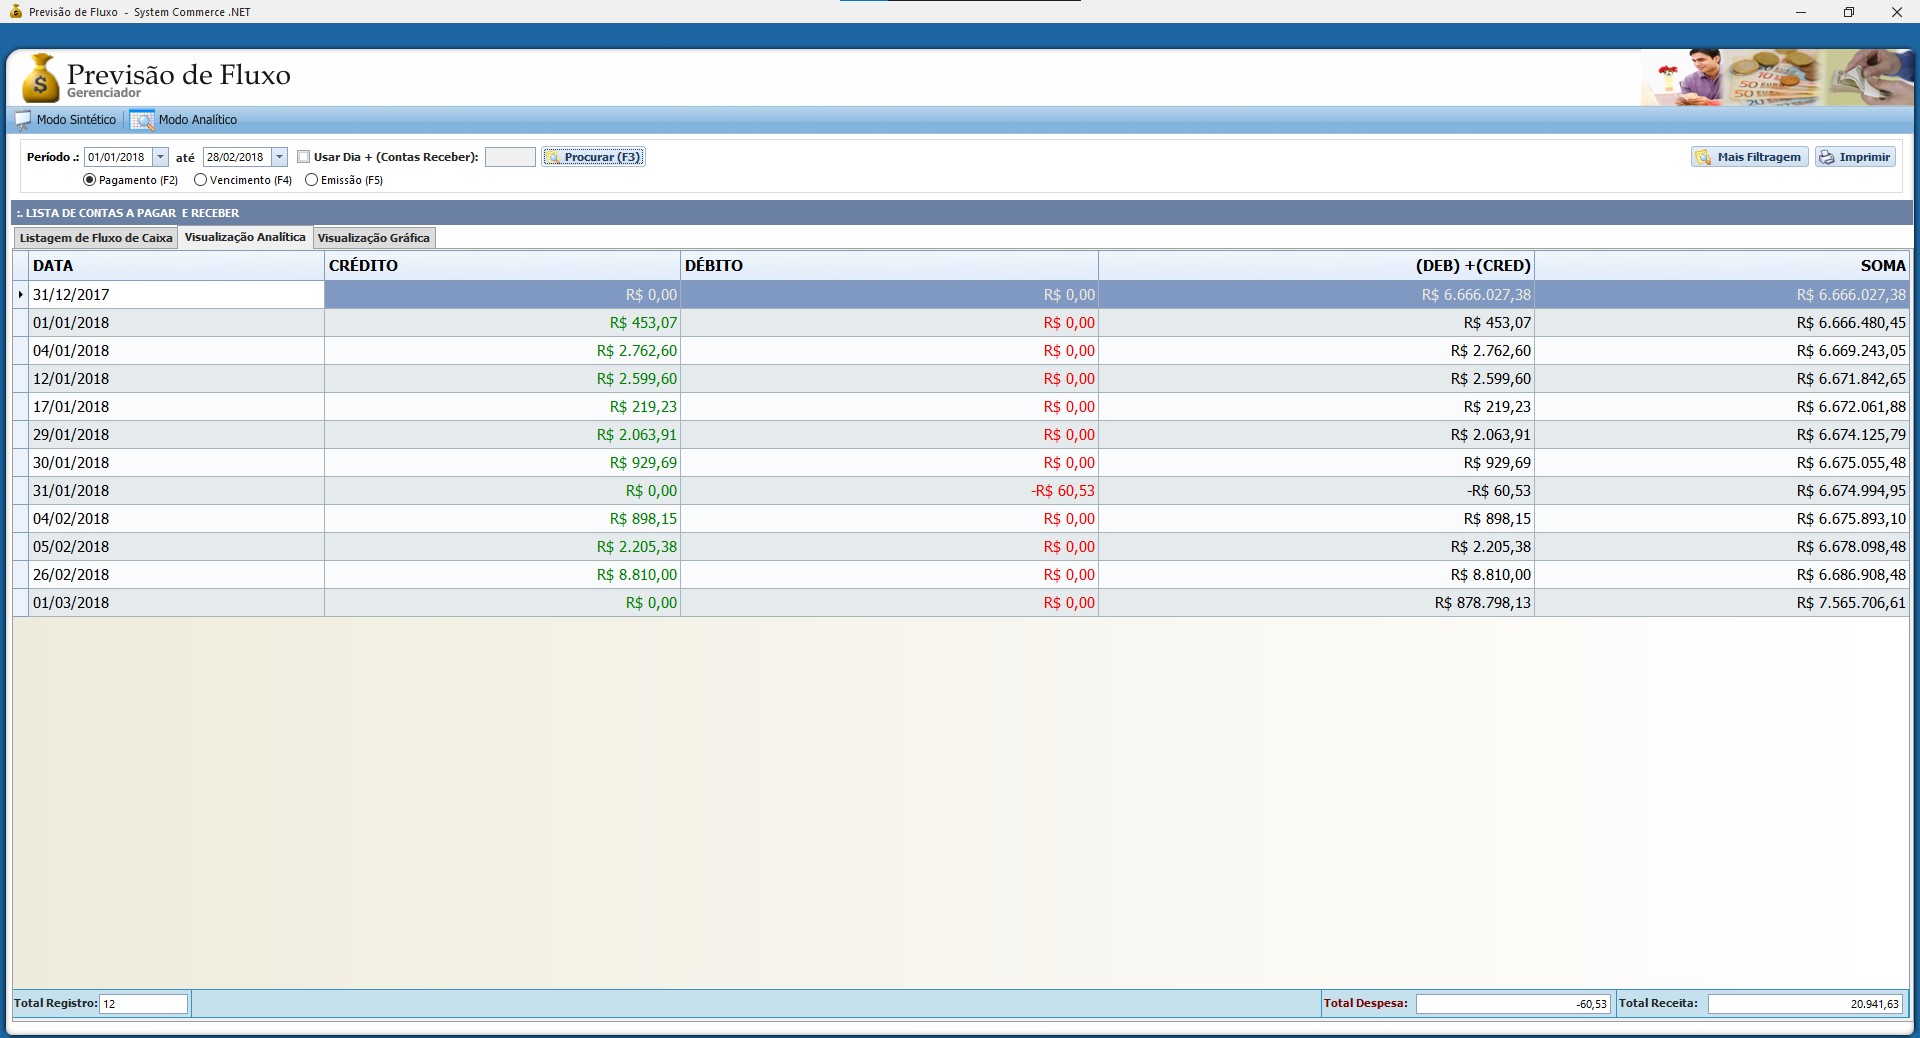
Task: Click the magnifier icon on Procurar
Action: click(553, 157)
